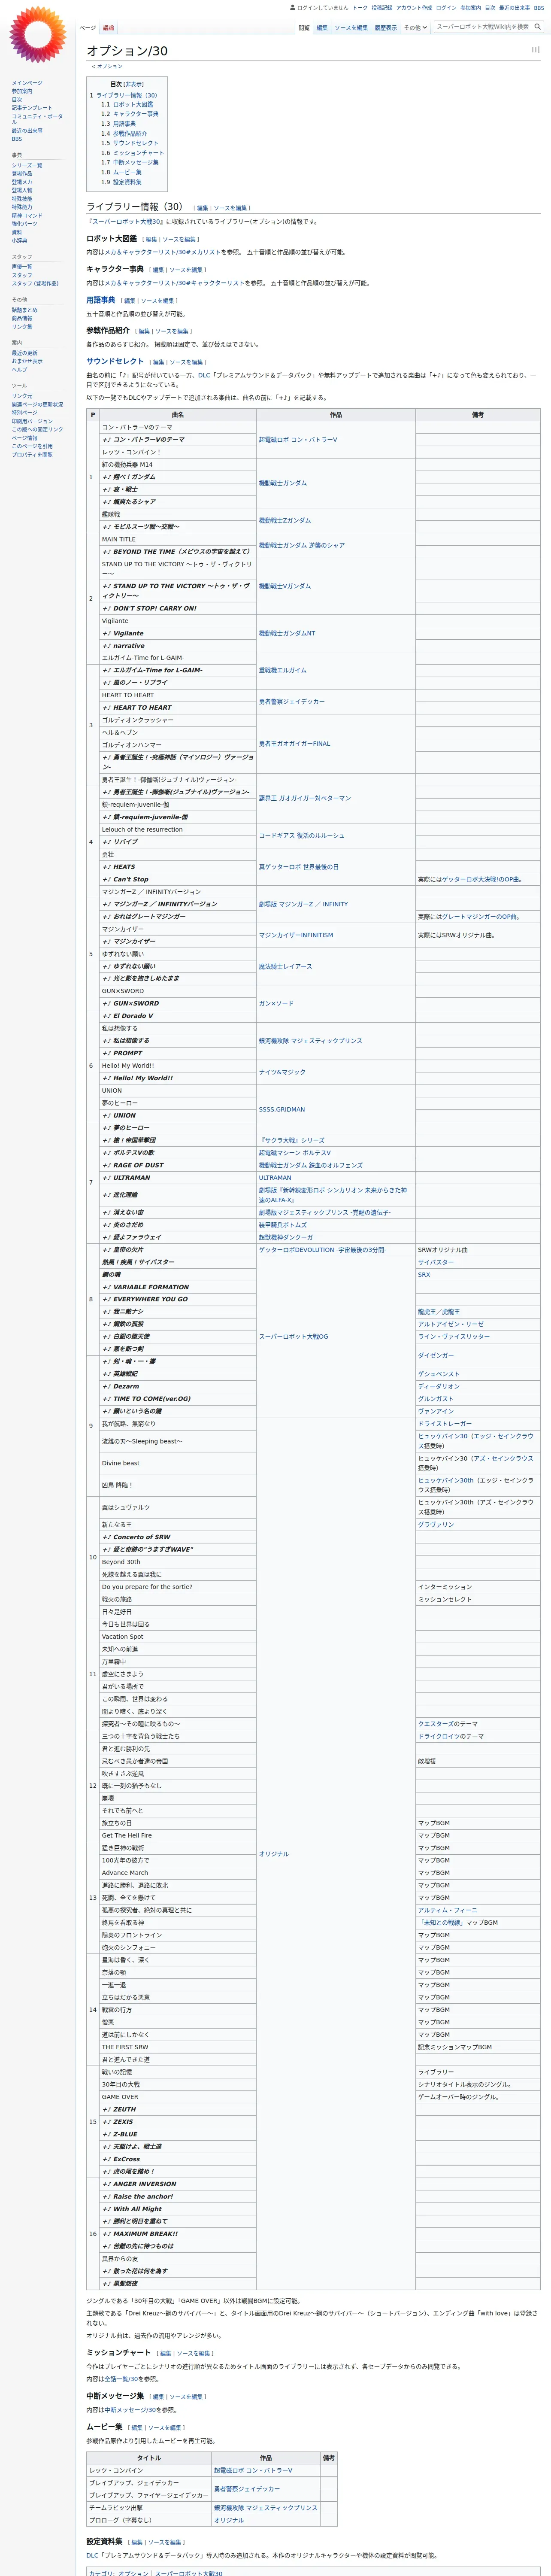551x2576 pixels.
Task: Open the 用語事典 heading link
Action: 100,300
